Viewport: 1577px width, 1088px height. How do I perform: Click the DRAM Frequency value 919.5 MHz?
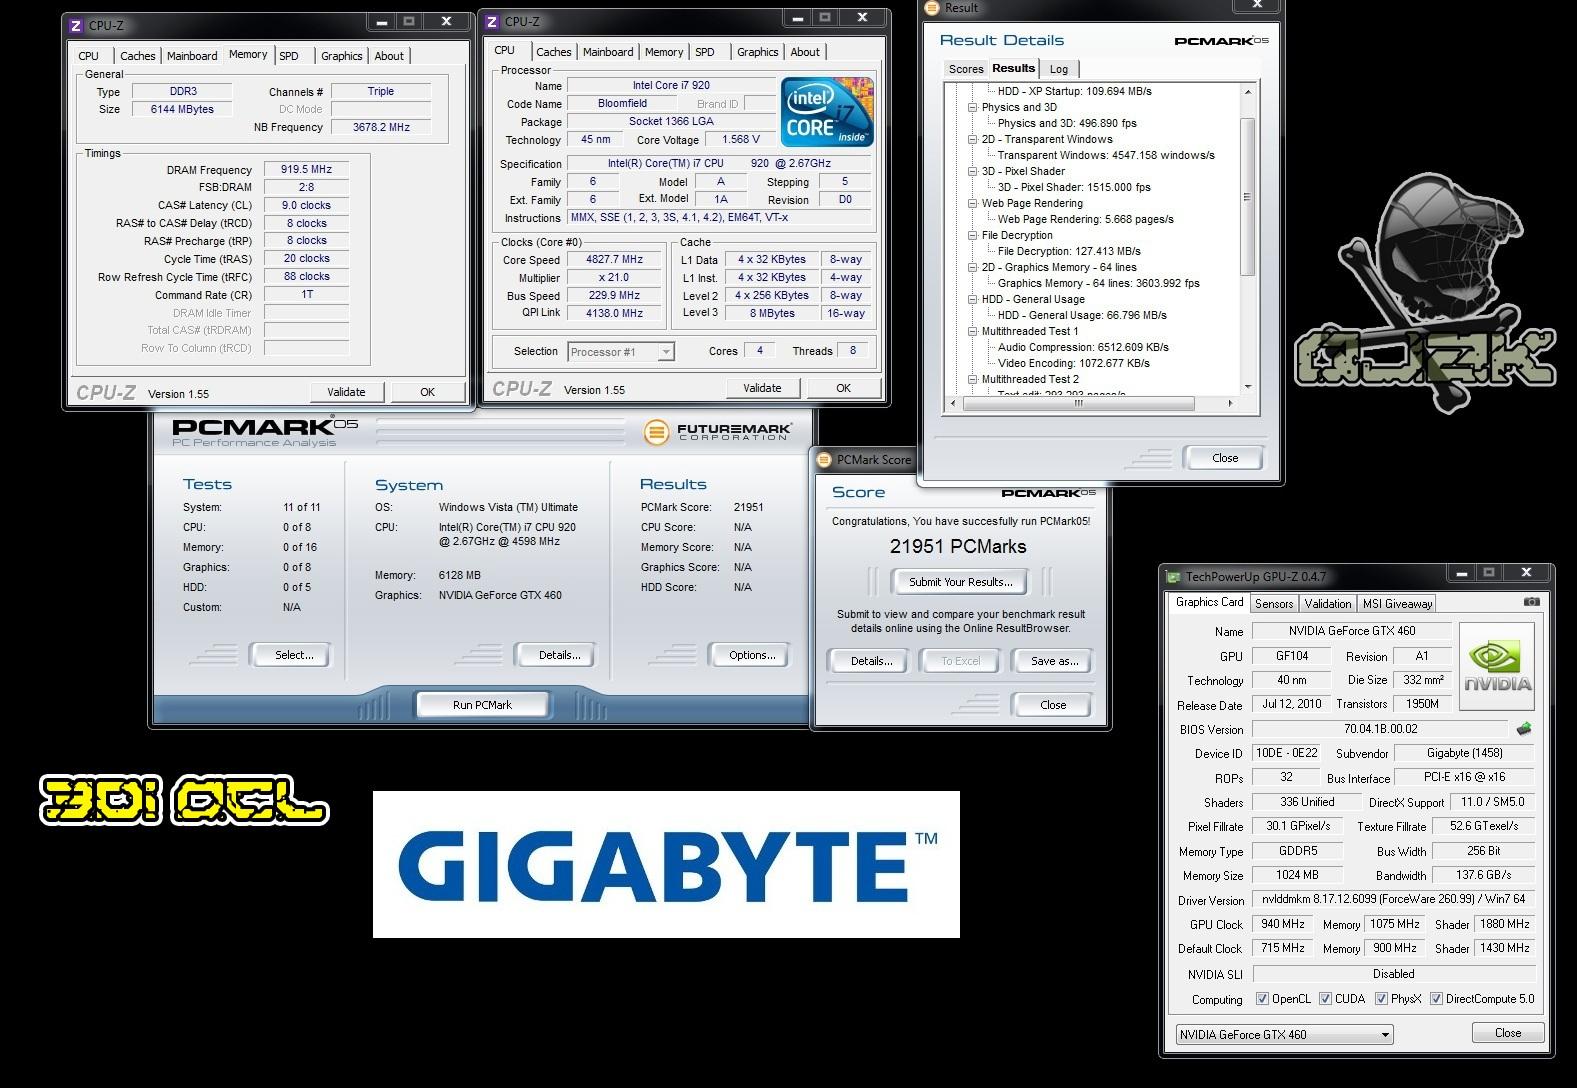pyautogui.click(x=306, y=169)
